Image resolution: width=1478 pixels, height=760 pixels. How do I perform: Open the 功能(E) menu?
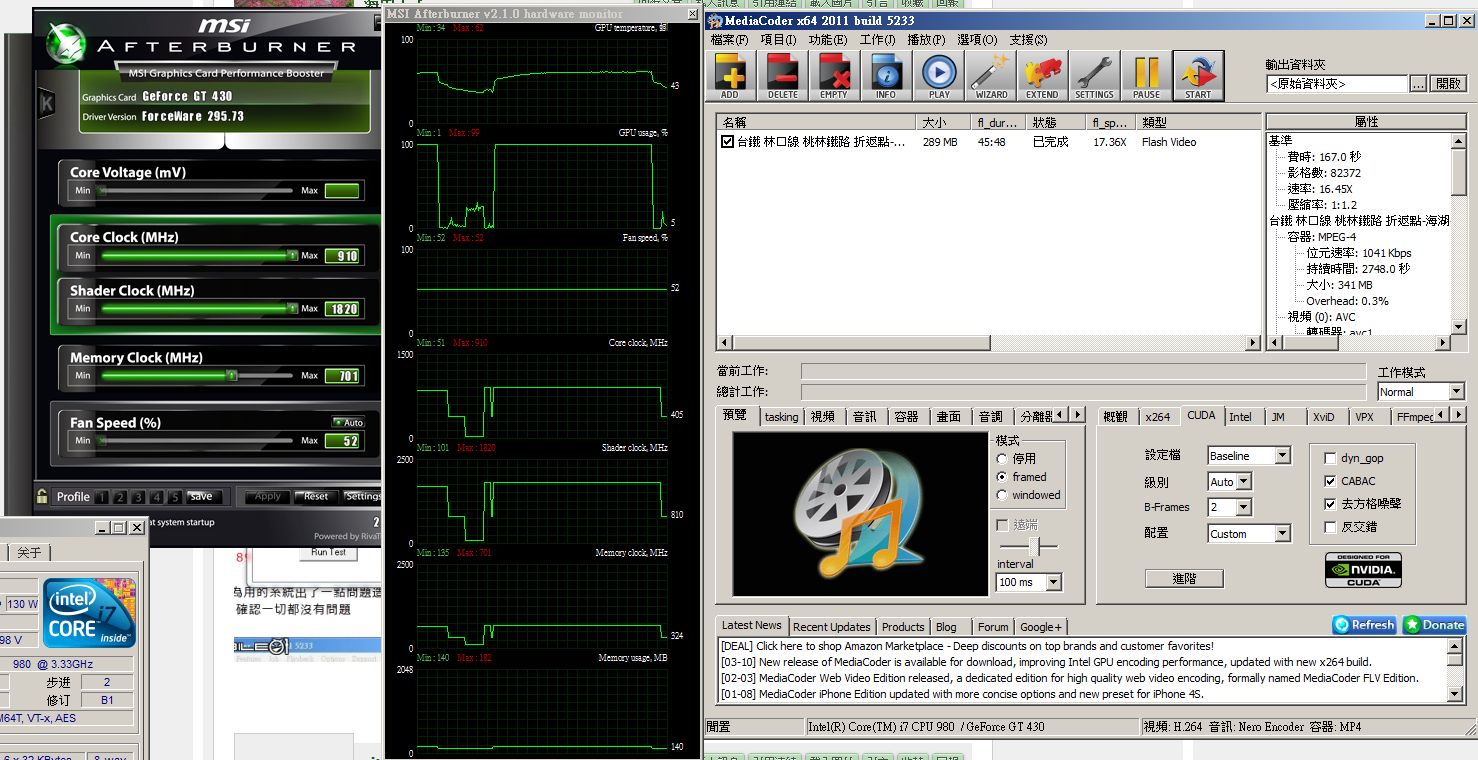(828, 40)
